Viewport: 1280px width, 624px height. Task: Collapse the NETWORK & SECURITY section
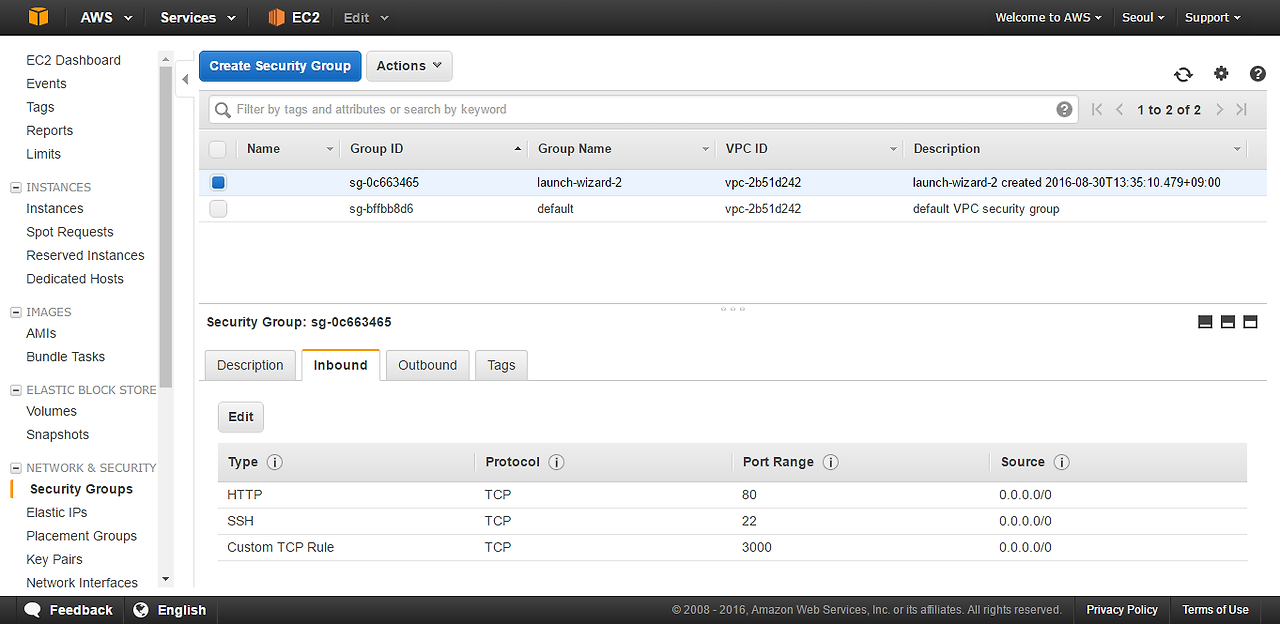15,468
